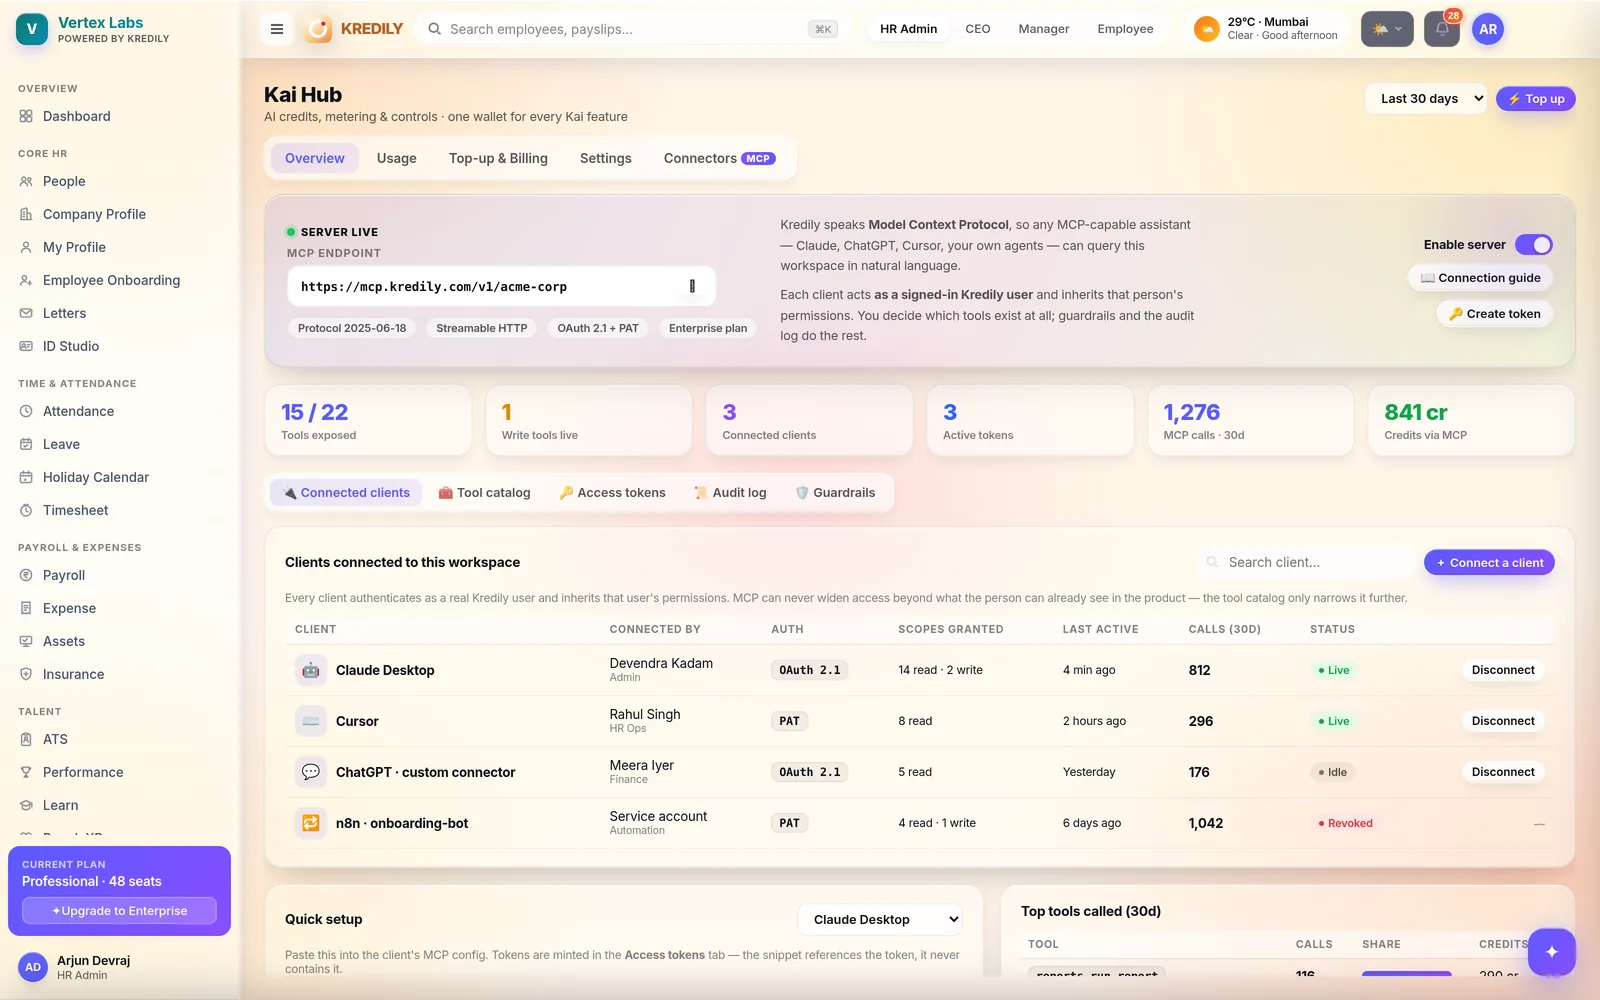Copy the MCP endpoint URL
Screen dimensions: 1600x1000
point(692,286)
